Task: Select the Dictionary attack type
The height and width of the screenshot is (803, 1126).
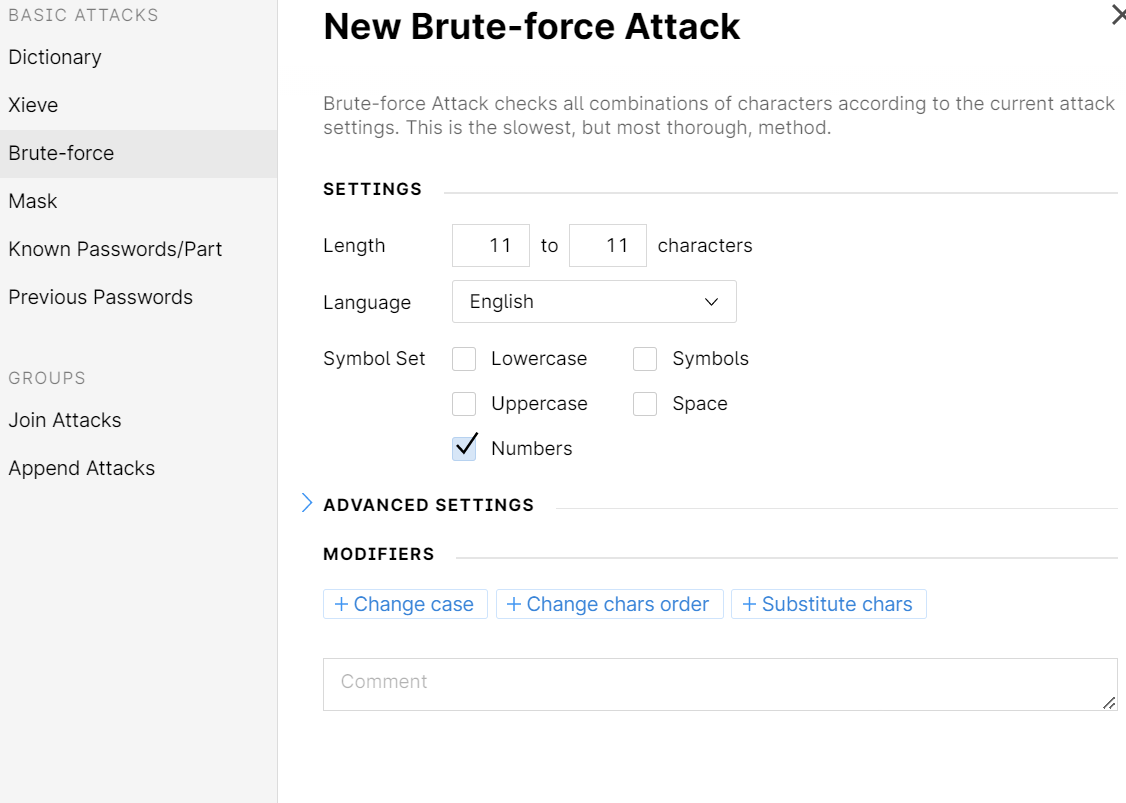Action: pyautogui.click(x=55, y=57)
